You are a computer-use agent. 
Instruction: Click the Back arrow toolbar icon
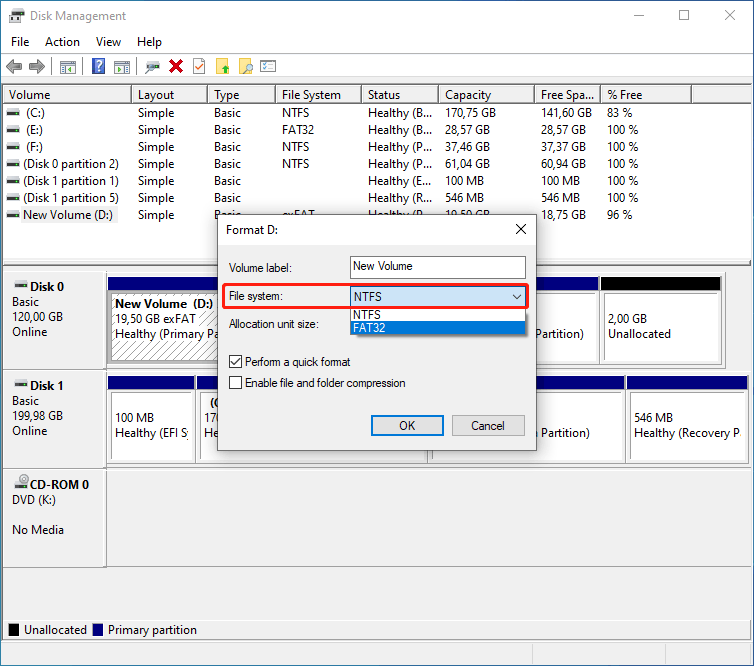(x=14, y=66)
